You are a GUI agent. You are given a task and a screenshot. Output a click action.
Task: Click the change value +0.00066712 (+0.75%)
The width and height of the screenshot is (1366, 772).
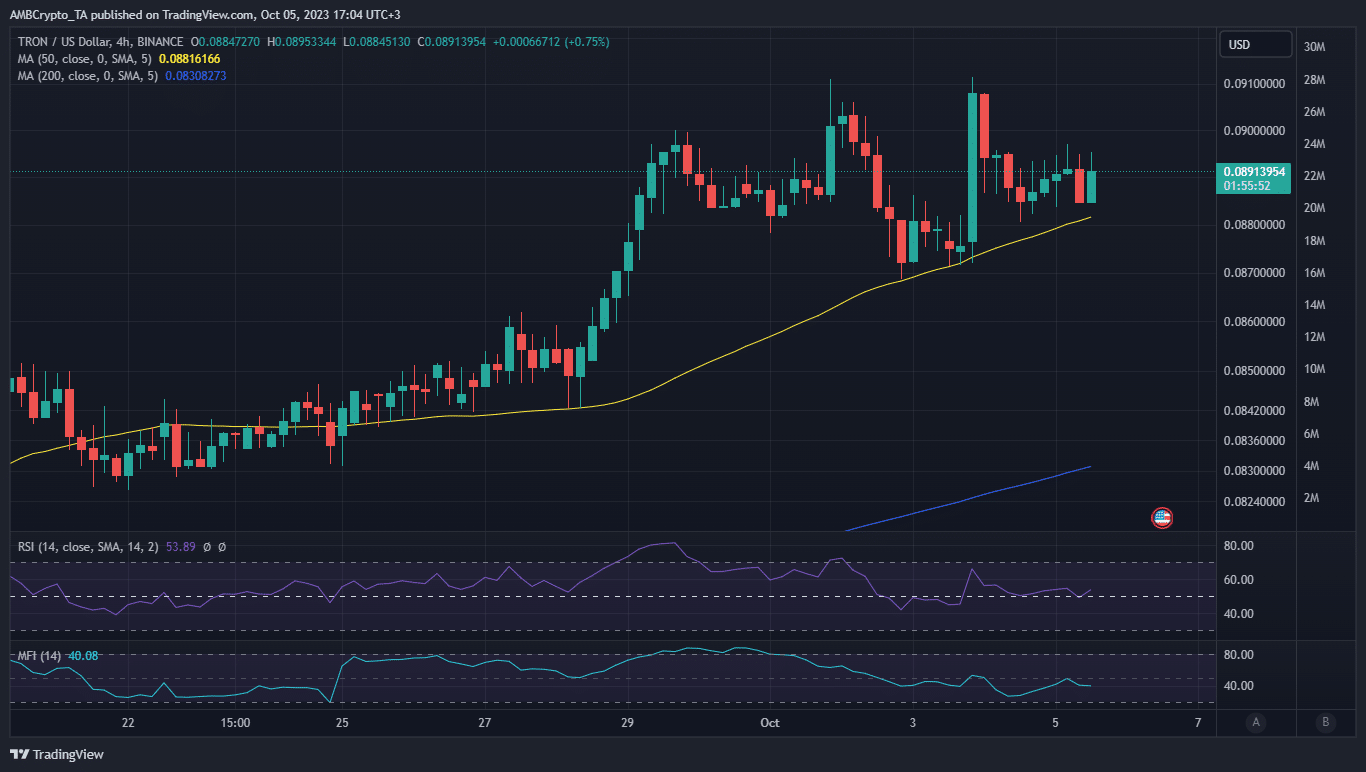[551, 42]
